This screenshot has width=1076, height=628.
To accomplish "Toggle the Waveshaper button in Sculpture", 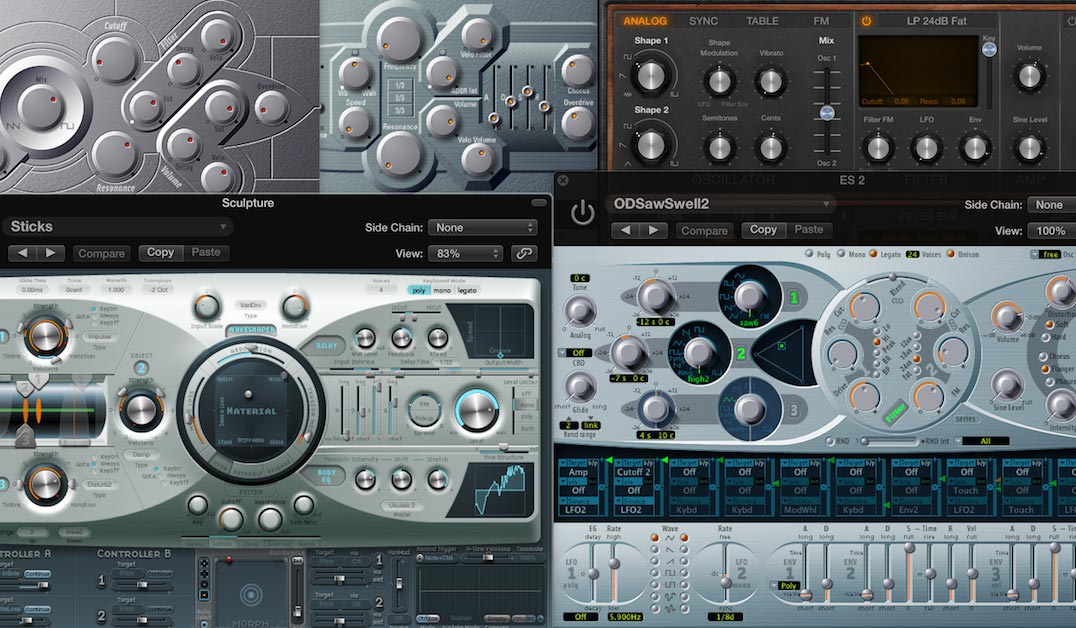I will tap(251, 329).
